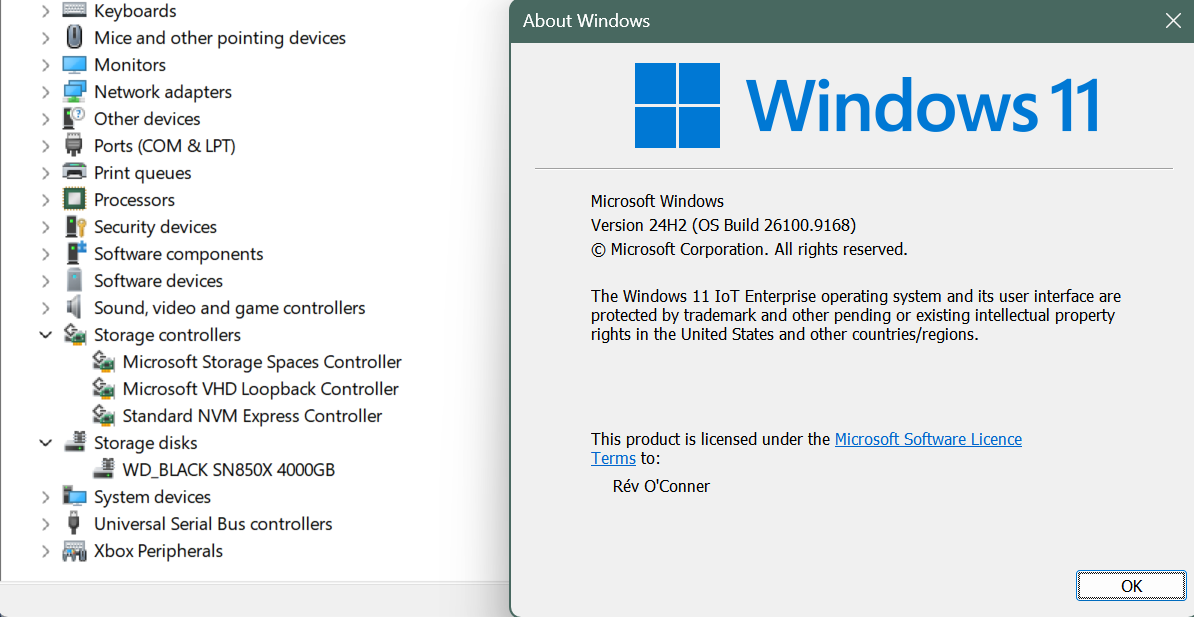Expand the Network adapters node
This screenshot has height=617, width=1194.
click(x=46, y=91)
